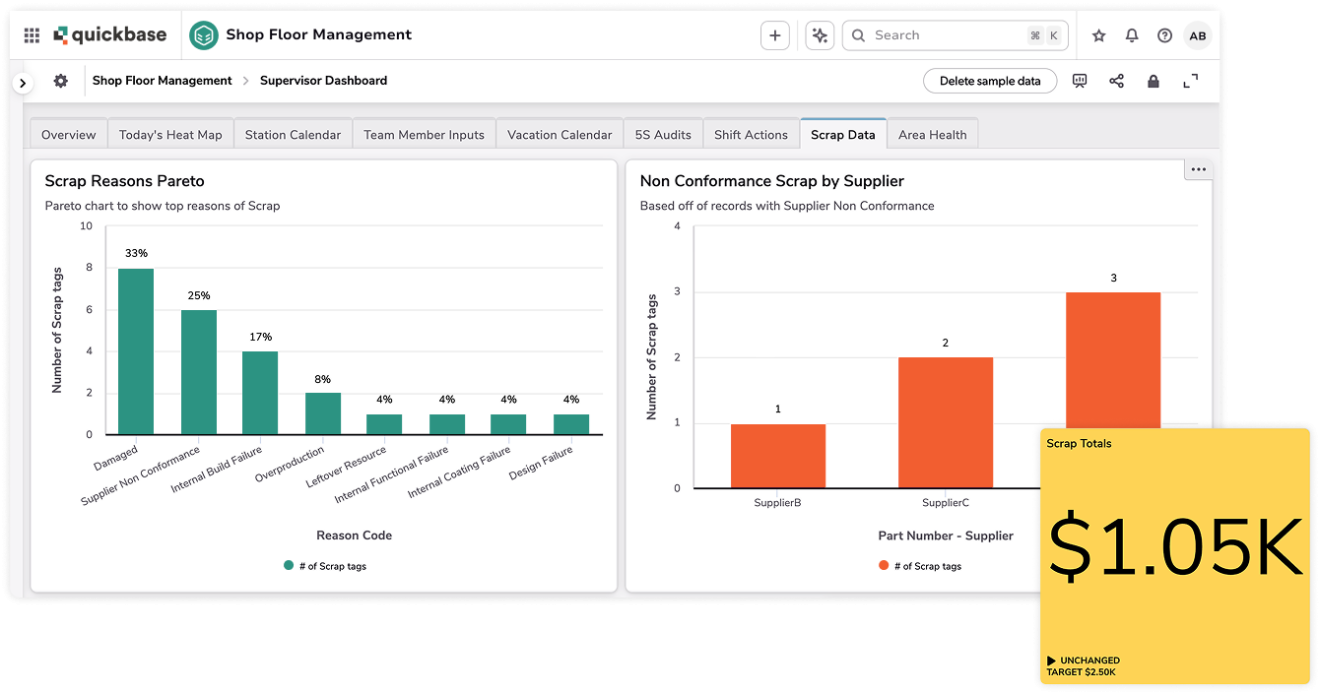Open the dashboard settings gear
This screenshot has width=1320, height=694.
click(x=60, y=80)
